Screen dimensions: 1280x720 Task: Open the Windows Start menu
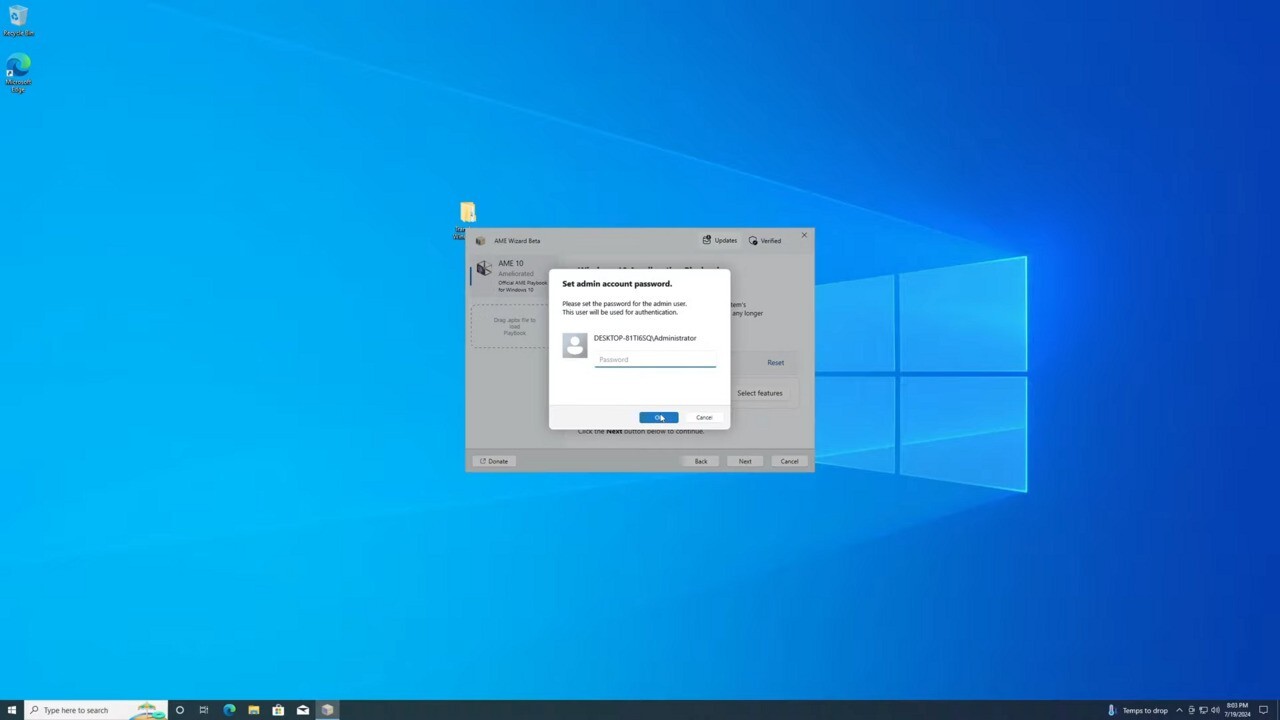(11, 710)
